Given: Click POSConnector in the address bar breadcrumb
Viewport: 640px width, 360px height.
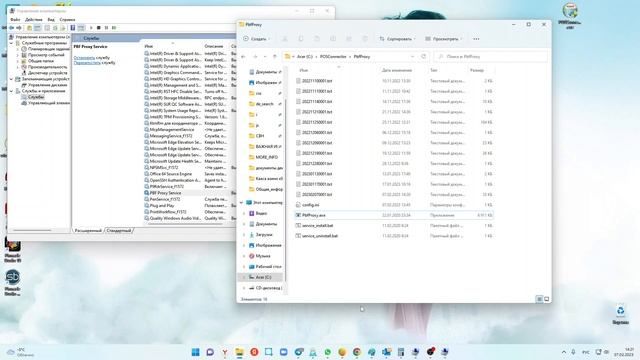Looking at the screenshot, I should point(333,57).
